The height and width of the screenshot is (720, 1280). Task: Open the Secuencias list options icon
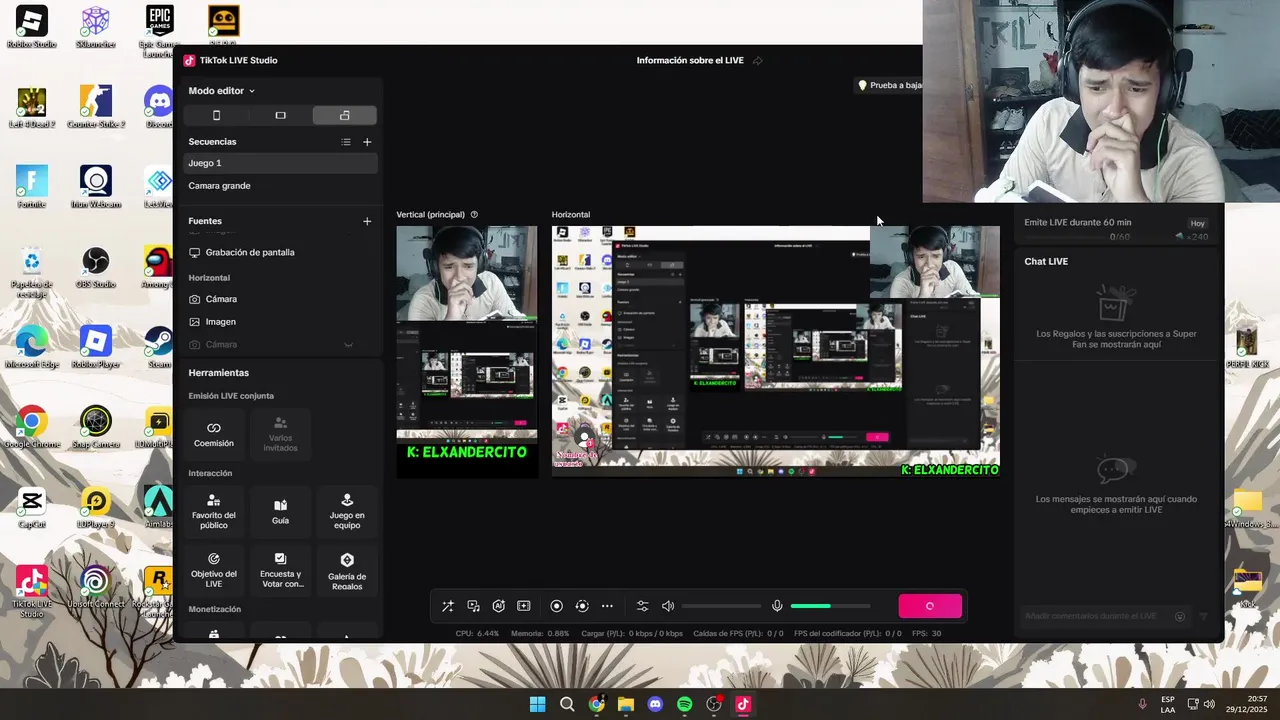[346, 142]
